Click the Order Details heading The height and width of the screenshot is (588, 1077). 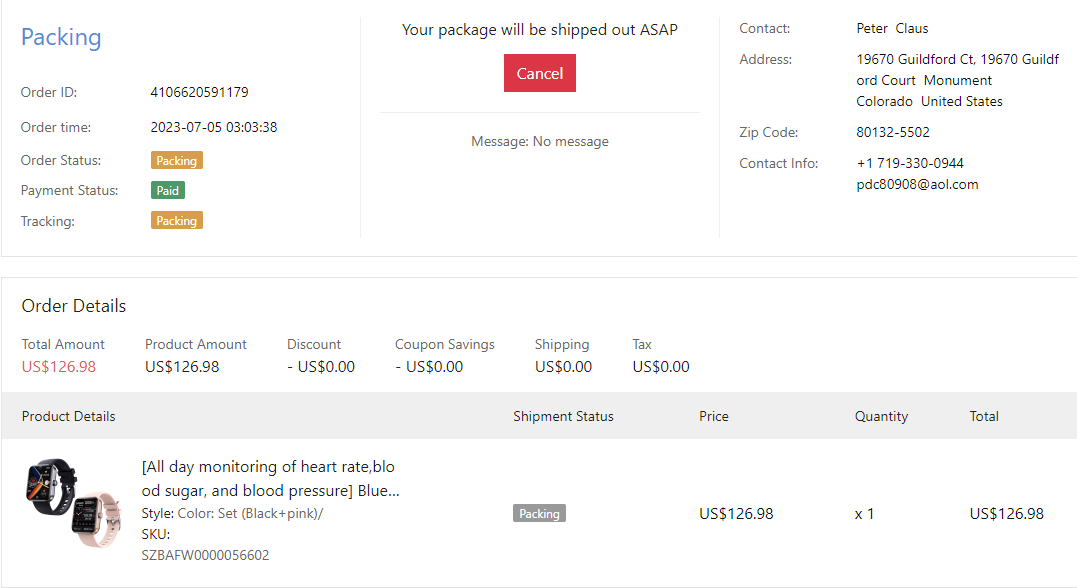click(74, 306)
